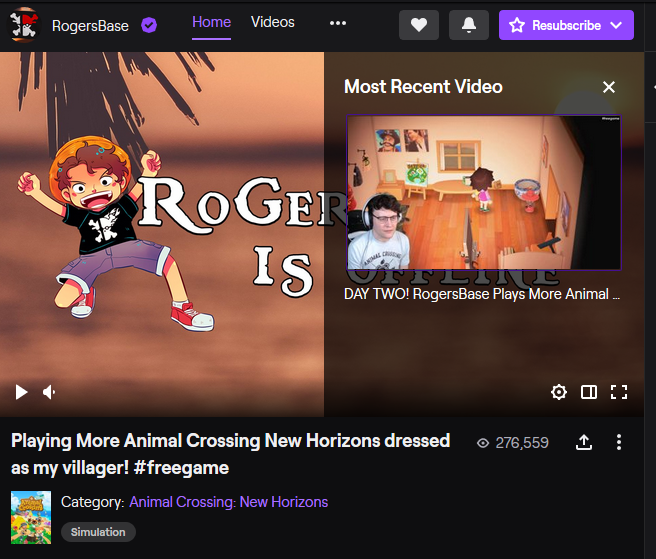Viewport: 656px width, 559px height.
Task: Click the stream title Playing More Animal Crossing
Action: point(231,454)
